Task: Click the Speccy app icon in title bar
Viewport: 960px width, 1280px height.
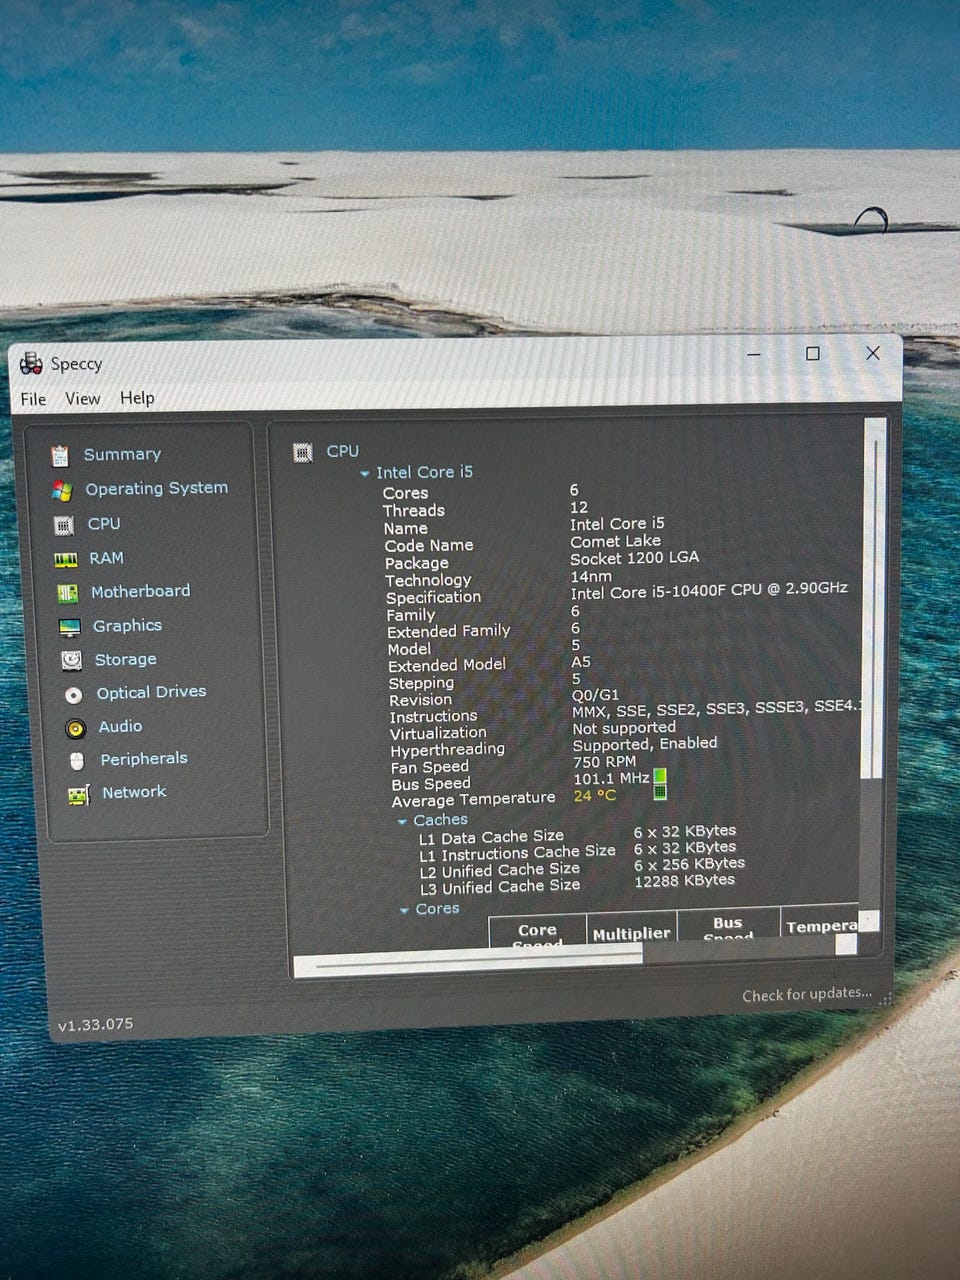Action: [x=32, y=363]
